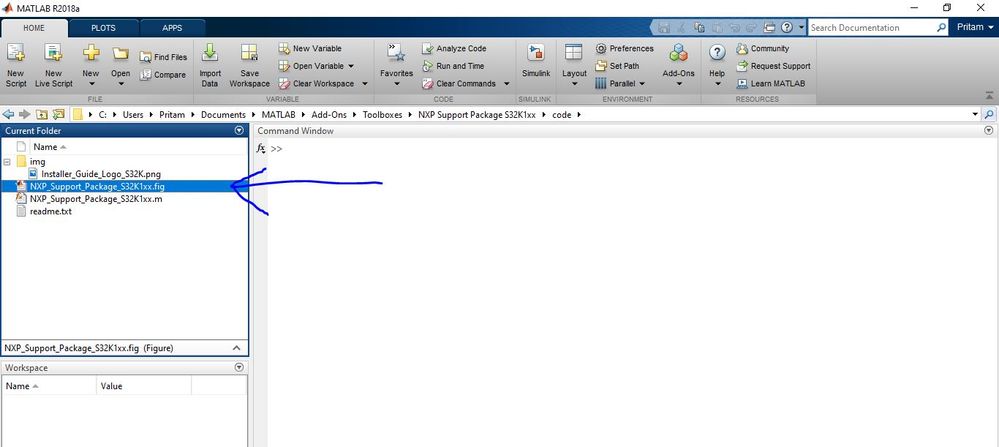Screen dimensions: 999x447
Task: Click NXP Support Package S32K1xx path segment
Action: tap(477, 115)
